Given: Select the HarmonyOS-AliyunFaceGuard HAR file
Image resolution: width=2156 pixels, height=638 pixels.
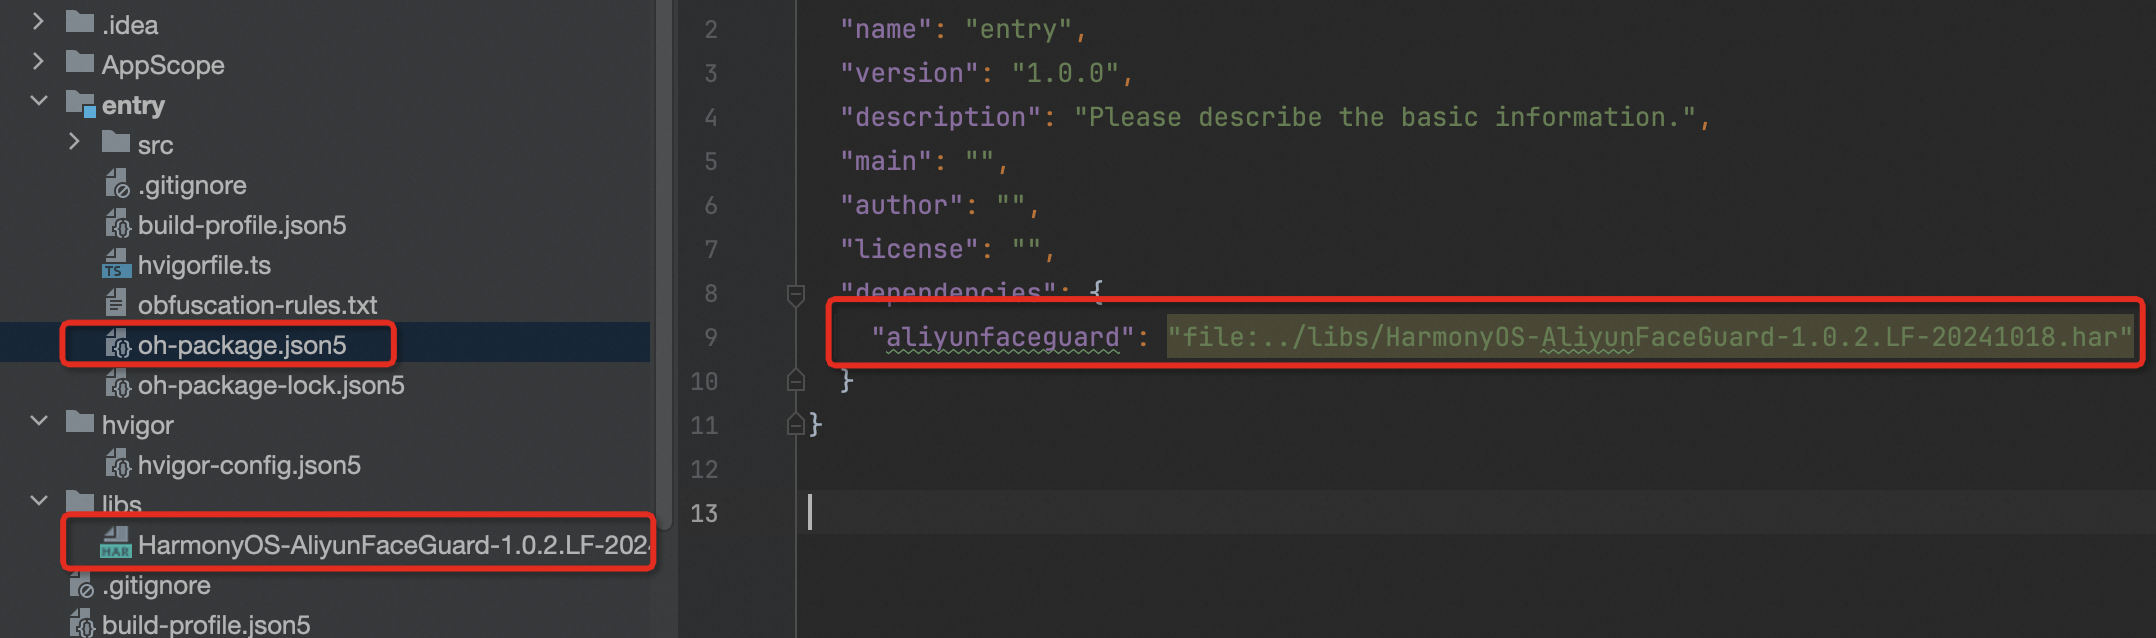Looking at the screenshot, I should (393, 545).
